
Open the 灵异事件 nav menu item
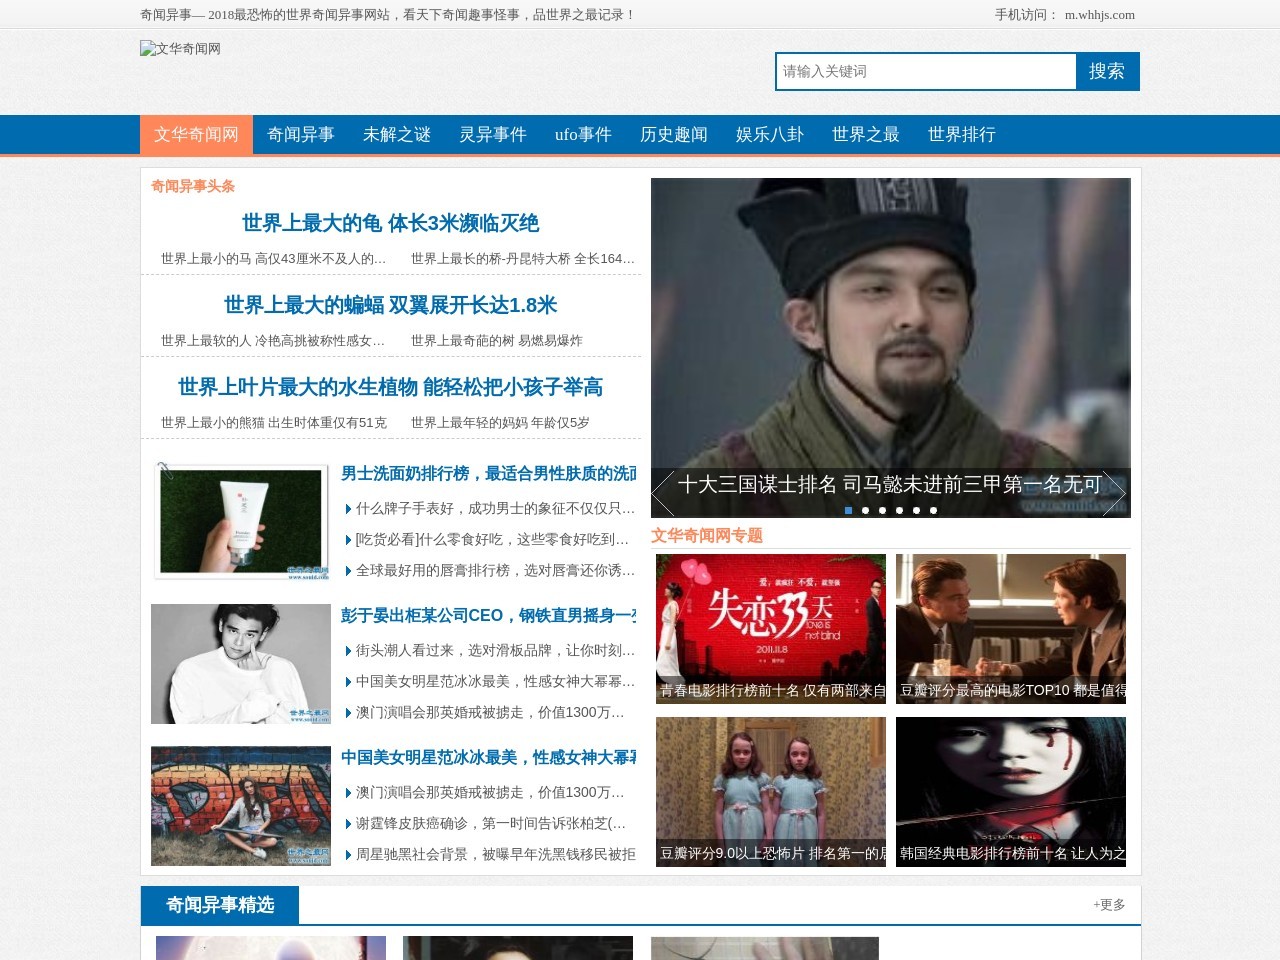click(493, 134)
